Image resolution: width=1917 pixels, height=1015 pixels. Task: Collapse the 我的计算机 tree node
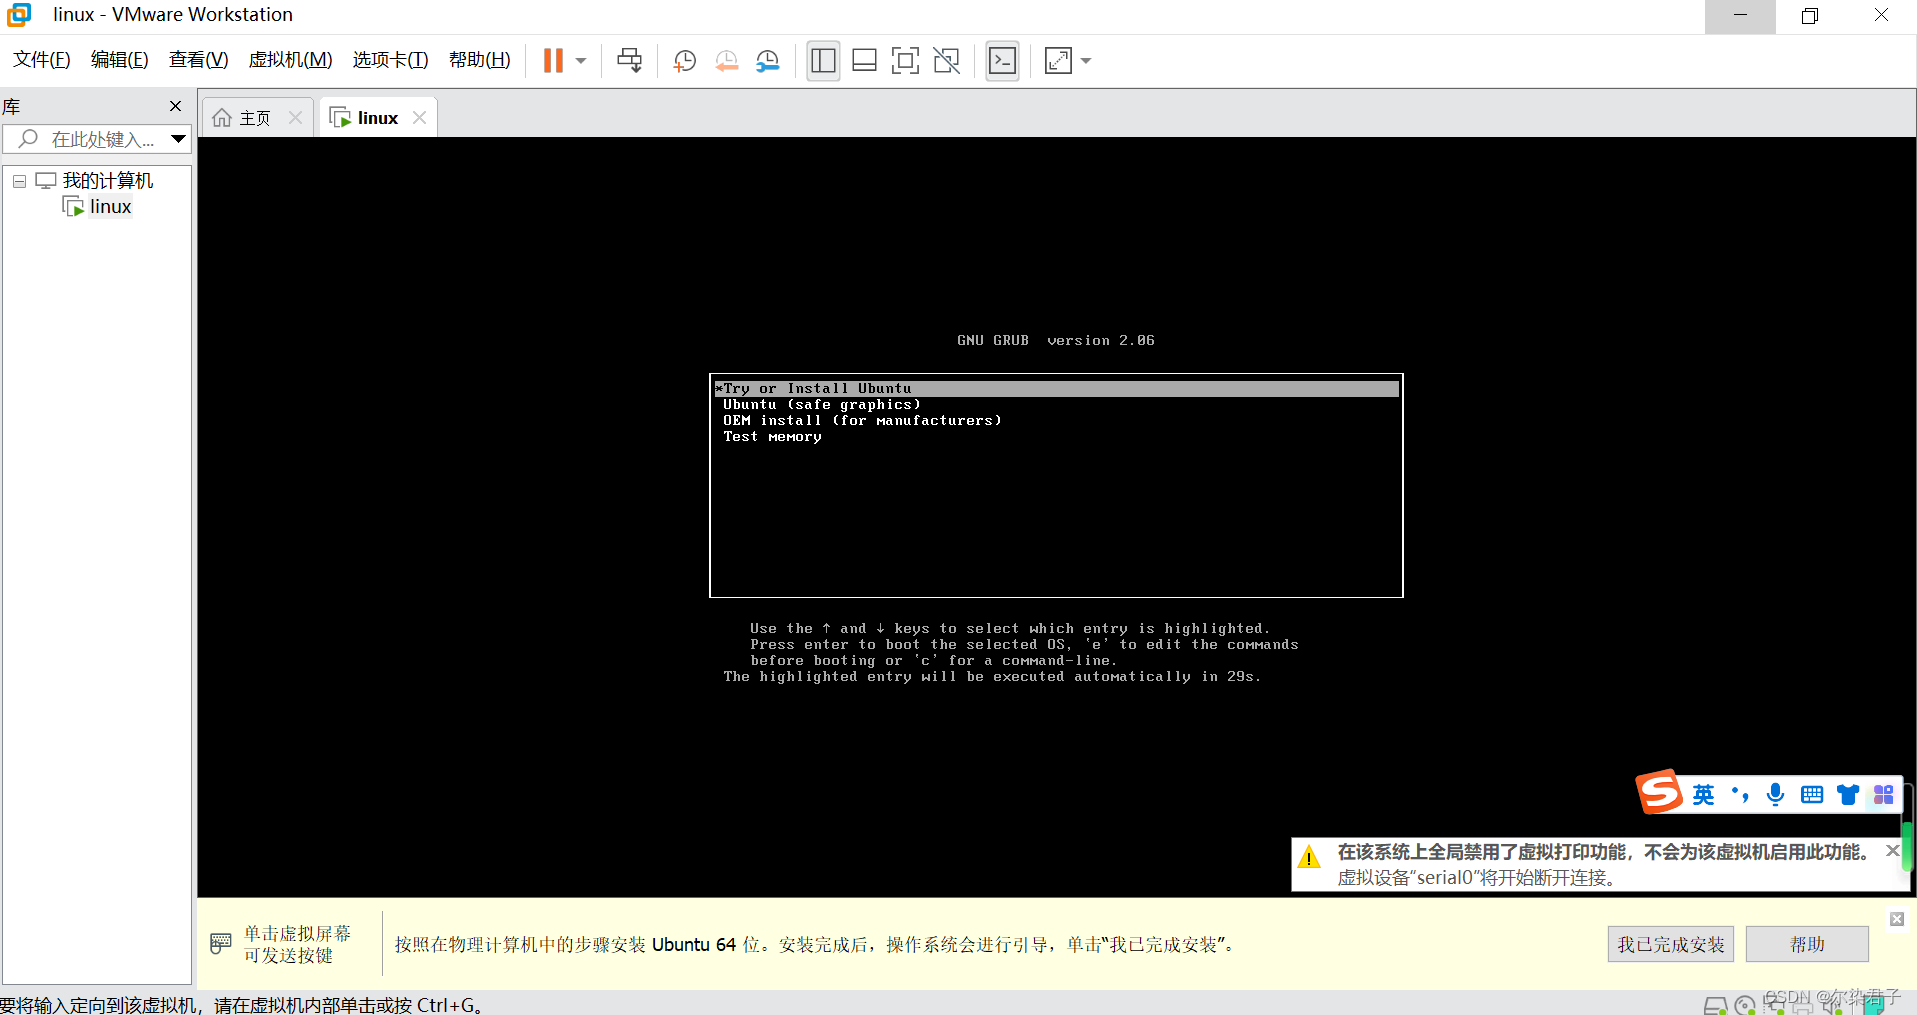pyautogui.click(x=19, y=181)
